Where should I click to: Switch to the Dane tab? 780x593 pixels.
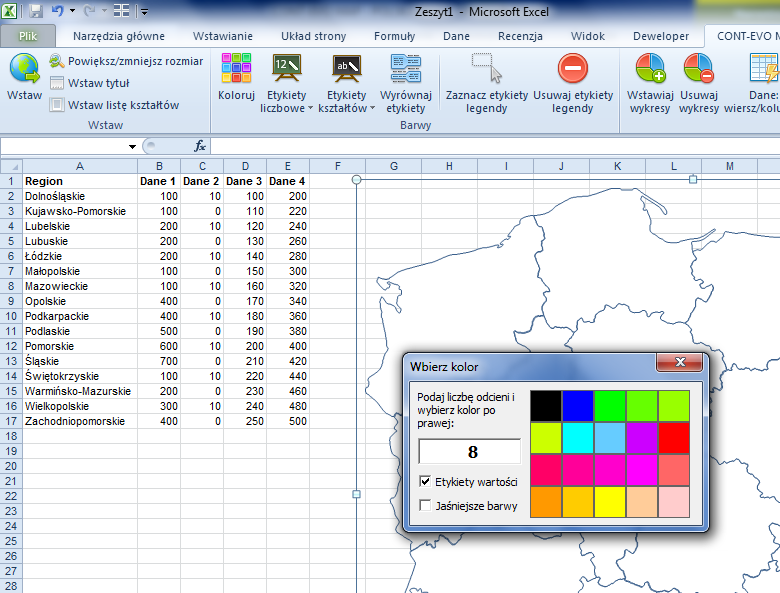(456, 36)
